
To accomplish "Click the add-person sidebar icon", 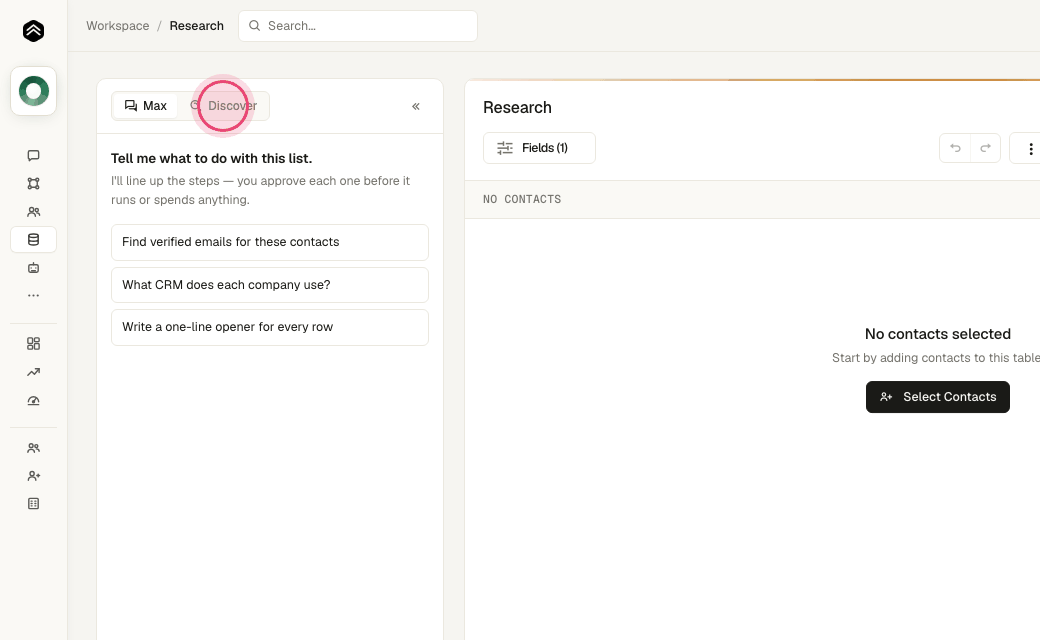I will [x=33, y=476].
